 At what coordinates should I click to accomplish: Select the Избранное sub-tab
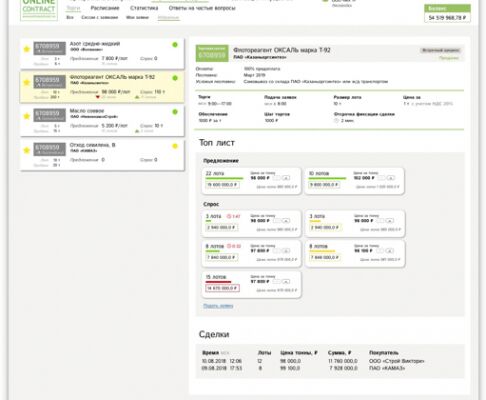click(168, 17)
